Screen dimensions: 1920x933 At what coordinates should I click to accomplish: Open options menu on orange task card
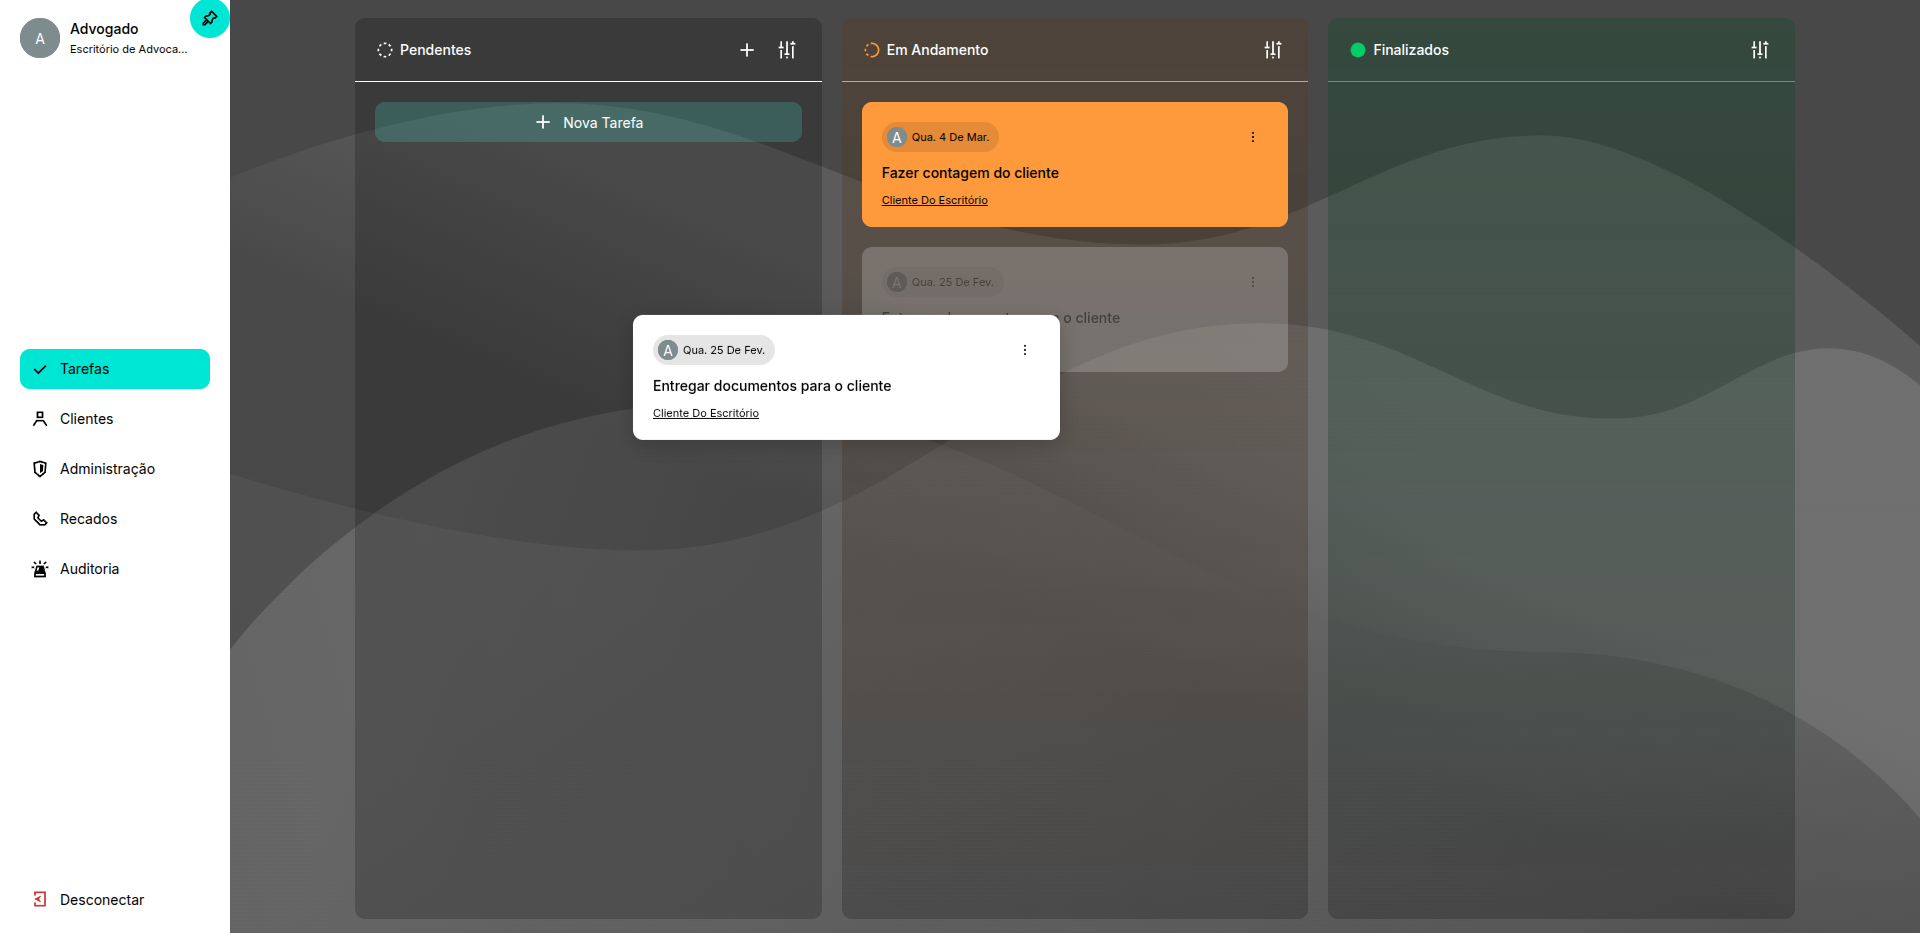(1252, 137)
